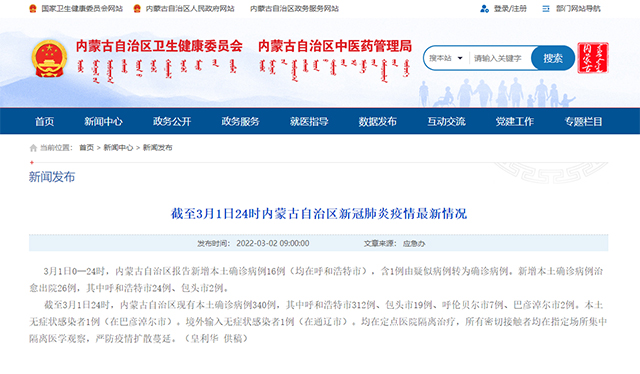This screenshot has width=640, height=374.
Task: Open 政务公开 navigation item
Action: pos(172,121)
